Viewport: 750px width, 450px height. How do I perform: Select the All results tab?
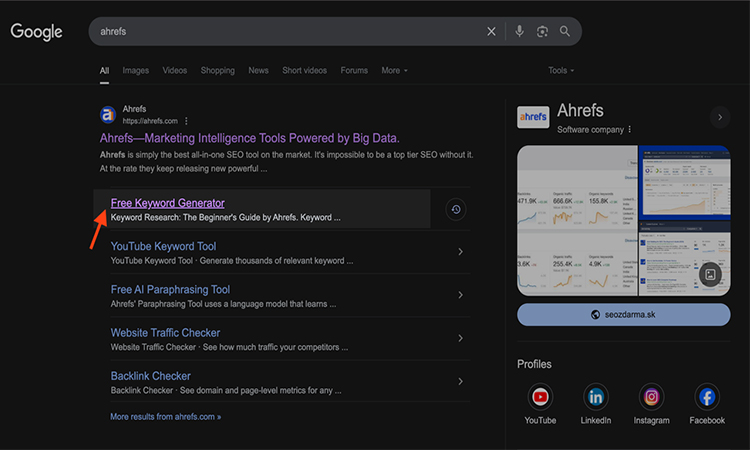[104, 71]
